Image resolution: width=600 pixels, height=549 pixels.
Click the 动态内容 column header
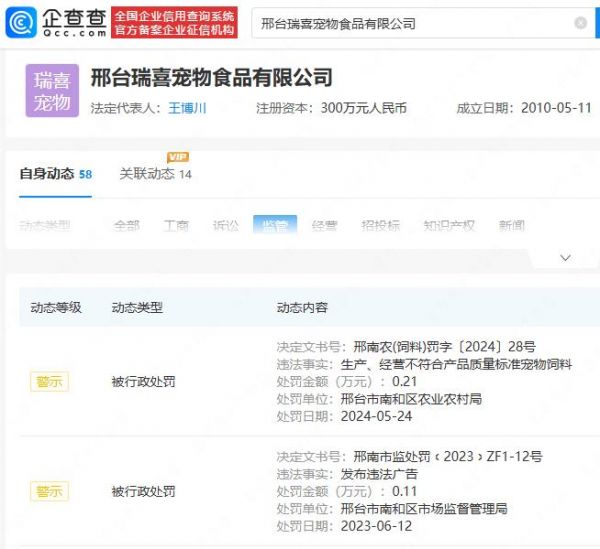(302, 307)
